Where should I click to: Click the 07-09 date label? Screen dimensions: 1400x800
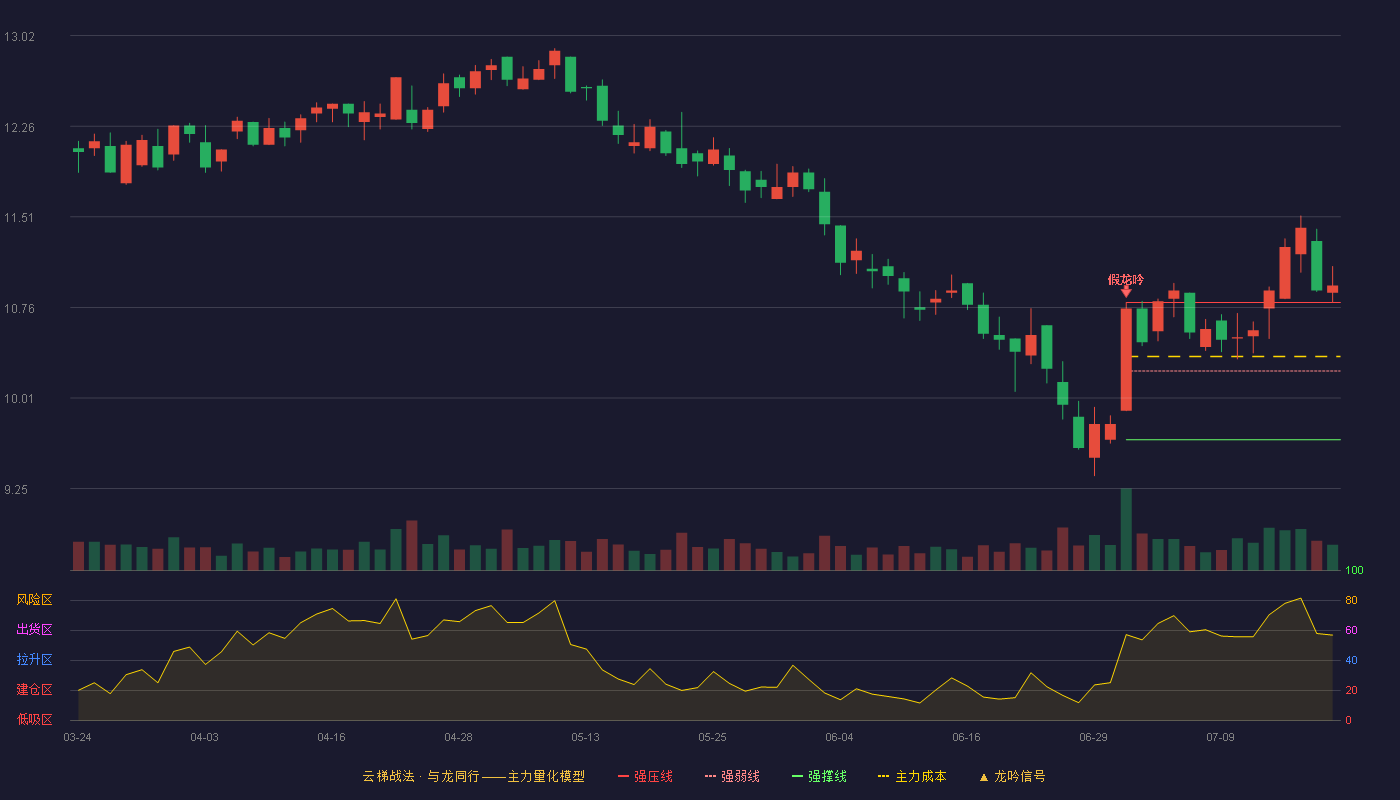1220,737
